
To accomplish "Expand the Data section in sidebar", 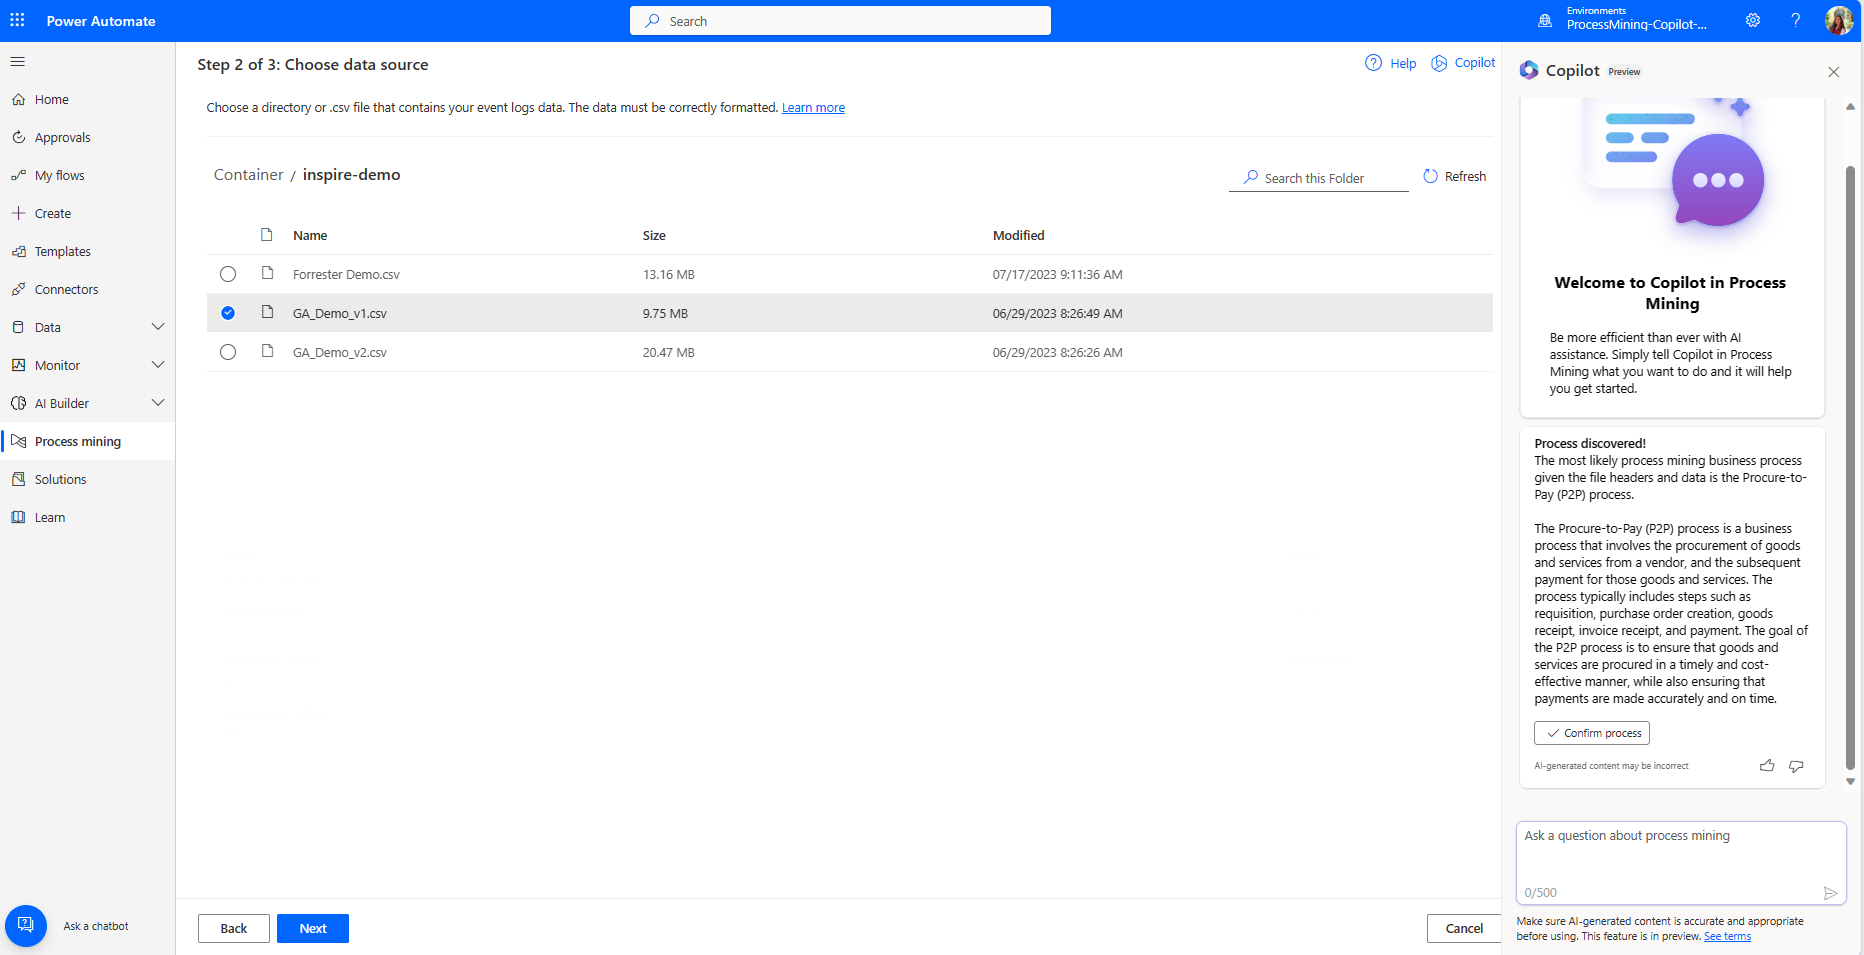I will [x=158, y=326].
